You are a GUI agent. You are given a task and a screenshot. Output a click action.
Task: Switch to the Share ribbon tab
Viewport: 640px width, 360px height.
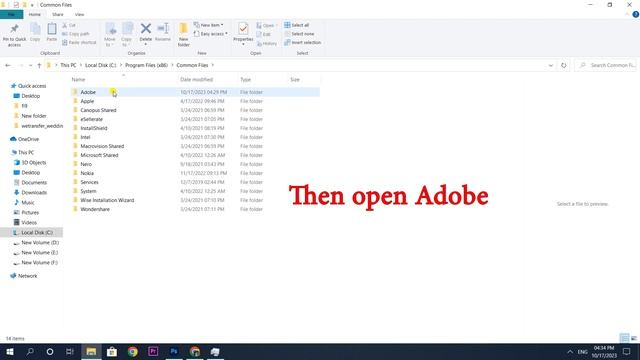pos(58,14)
